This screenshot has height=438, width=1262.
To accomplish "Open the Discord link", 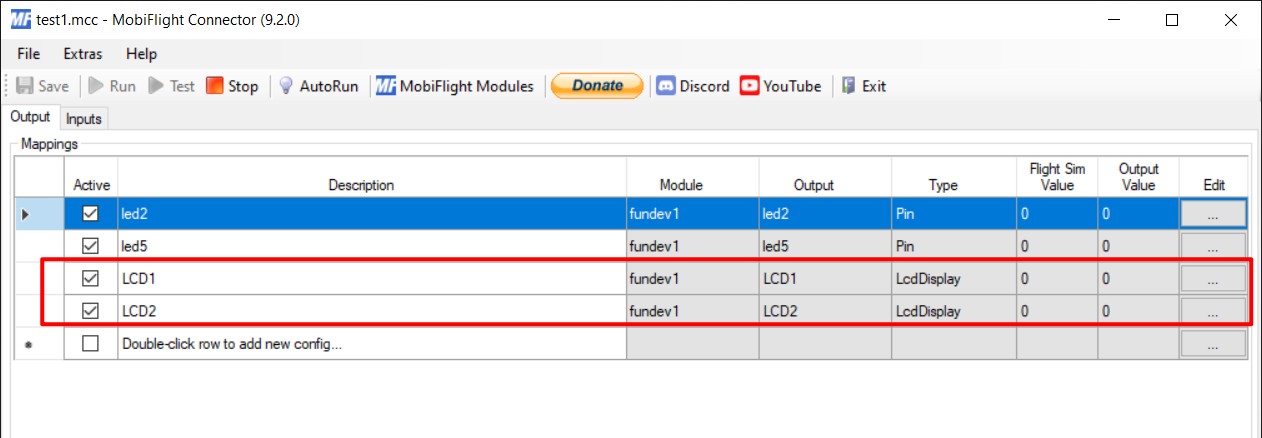I will click(693, 86).
